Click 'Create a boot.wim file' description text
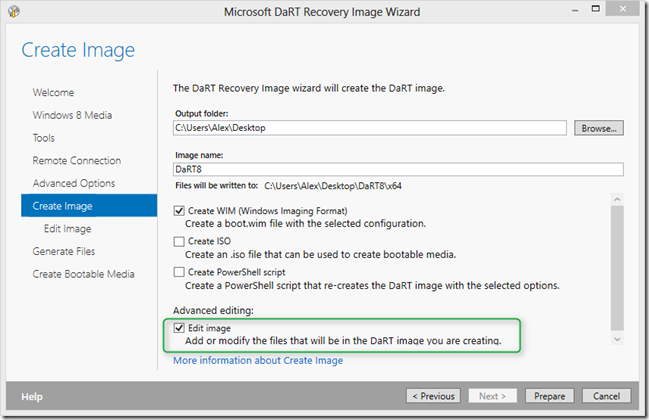The width and height of the screenshot is (649, 420). (x=305, y=223)
